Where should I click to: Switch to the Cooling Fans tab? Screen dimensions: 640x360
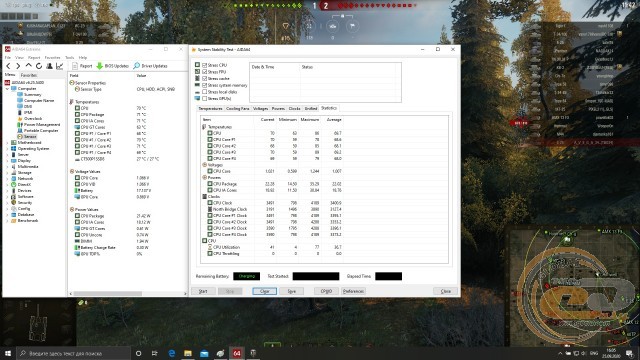[x=238, y=109]
